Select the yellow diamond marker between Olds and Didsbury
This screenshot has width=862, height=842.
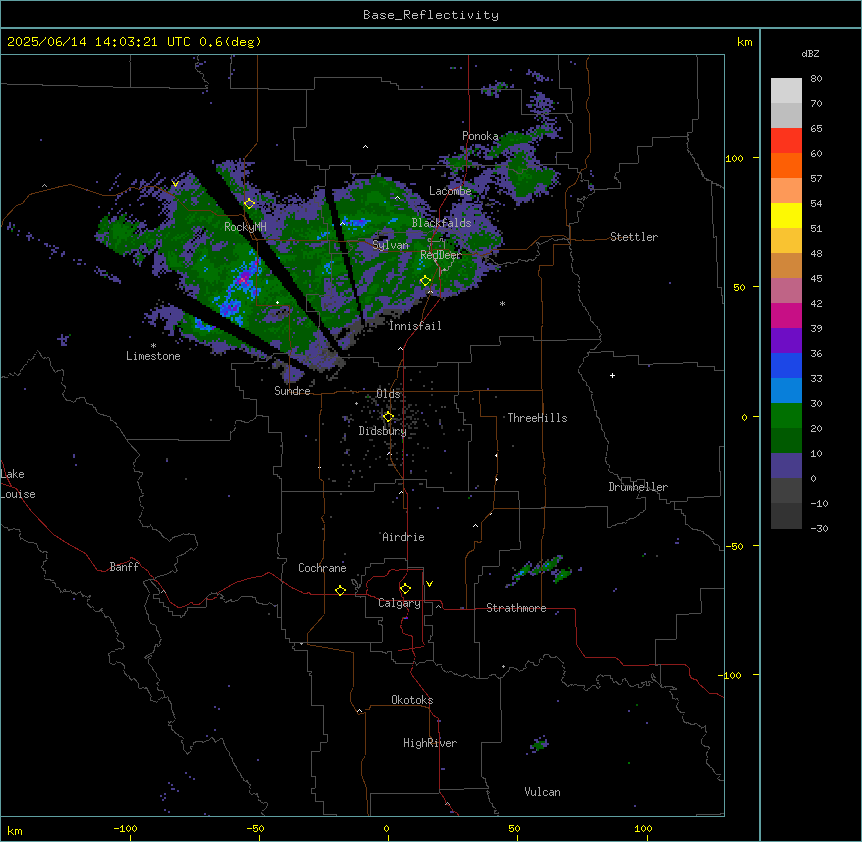pyautogui.click(x=388, y=417)
